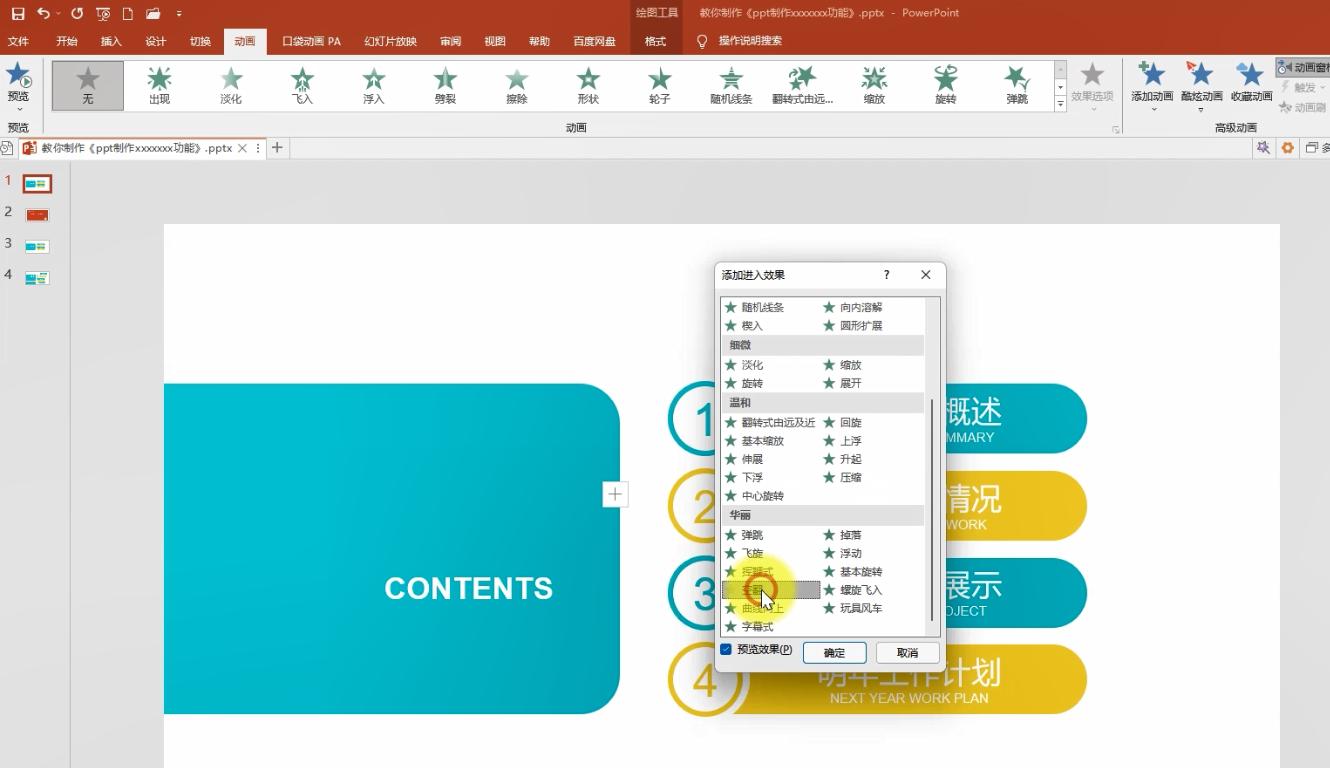Open the 幻灯片放映 (Slide Show) tab

pyautogui.click(x=389, y=41)
